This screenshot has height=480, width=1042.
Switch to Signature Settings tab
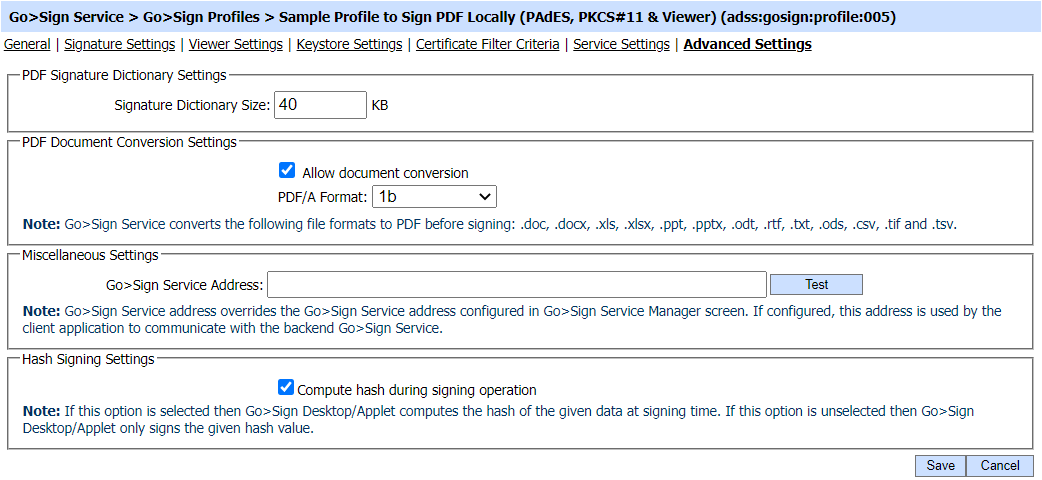(x=119, y=44)
